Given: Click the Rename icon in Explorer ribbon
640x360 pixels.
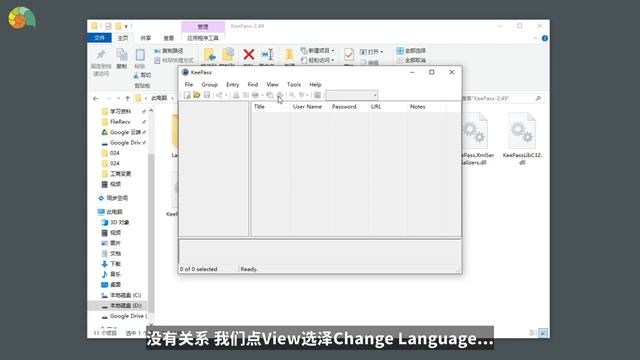Looking at the screenshot, I should tap(267, 54).
